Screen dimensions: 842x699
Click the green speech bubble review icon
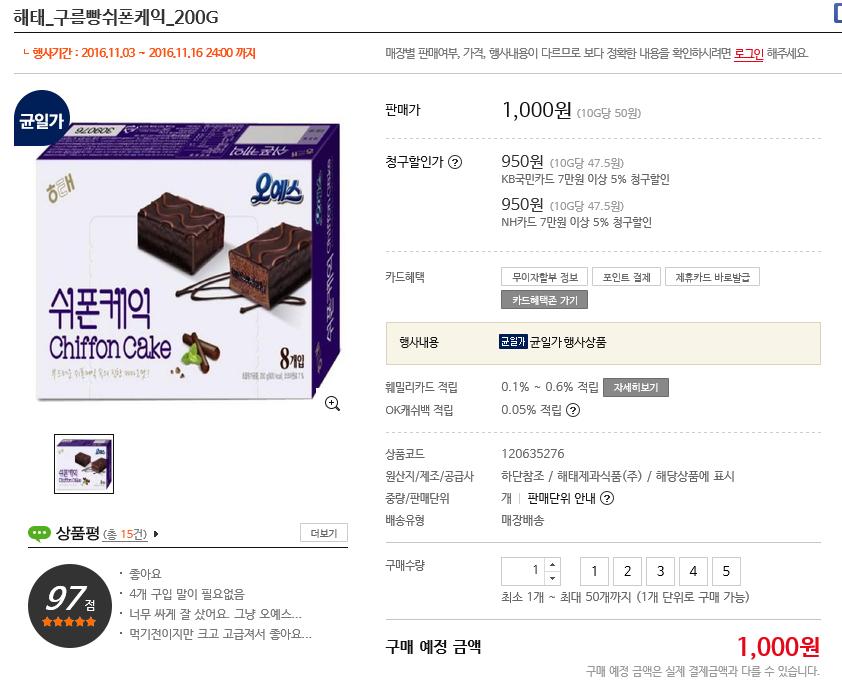[x=39, y=534]
